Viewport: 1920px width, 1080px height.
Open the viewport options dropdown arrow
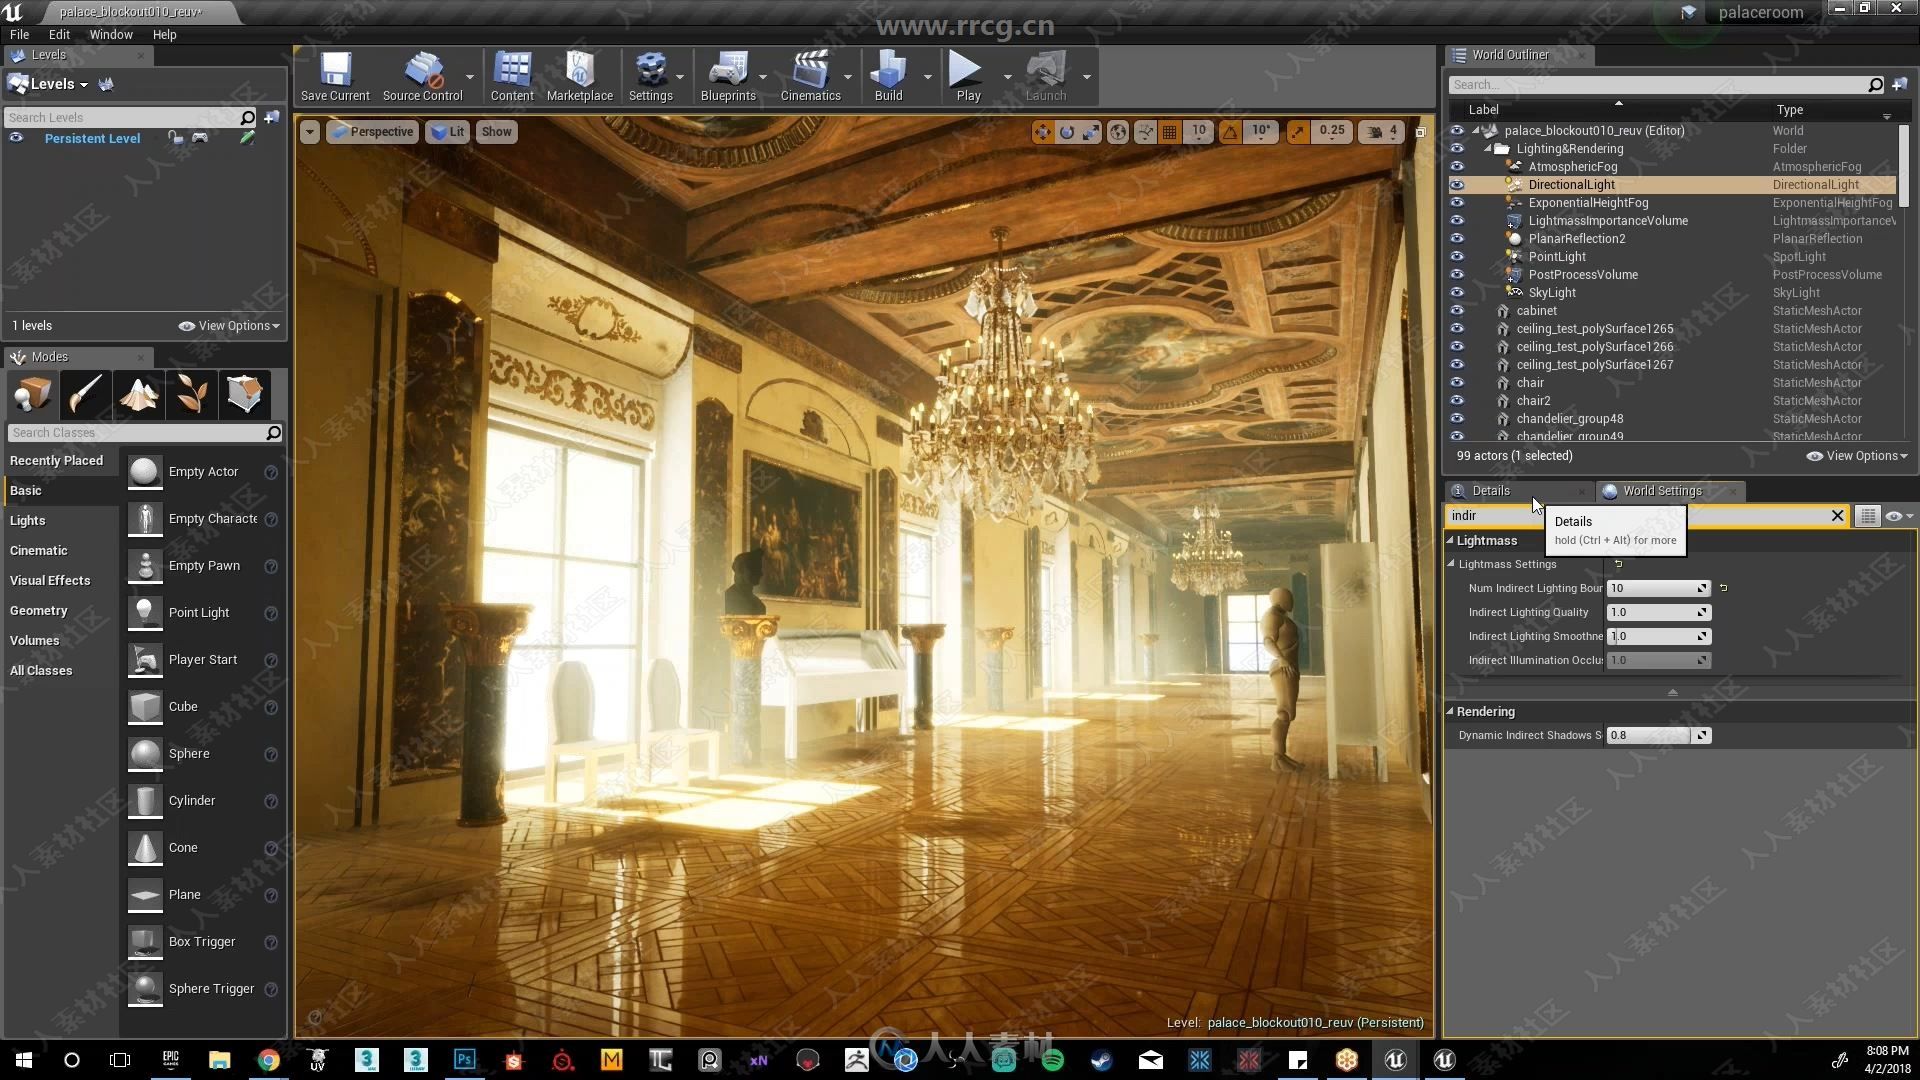[310, 132]
